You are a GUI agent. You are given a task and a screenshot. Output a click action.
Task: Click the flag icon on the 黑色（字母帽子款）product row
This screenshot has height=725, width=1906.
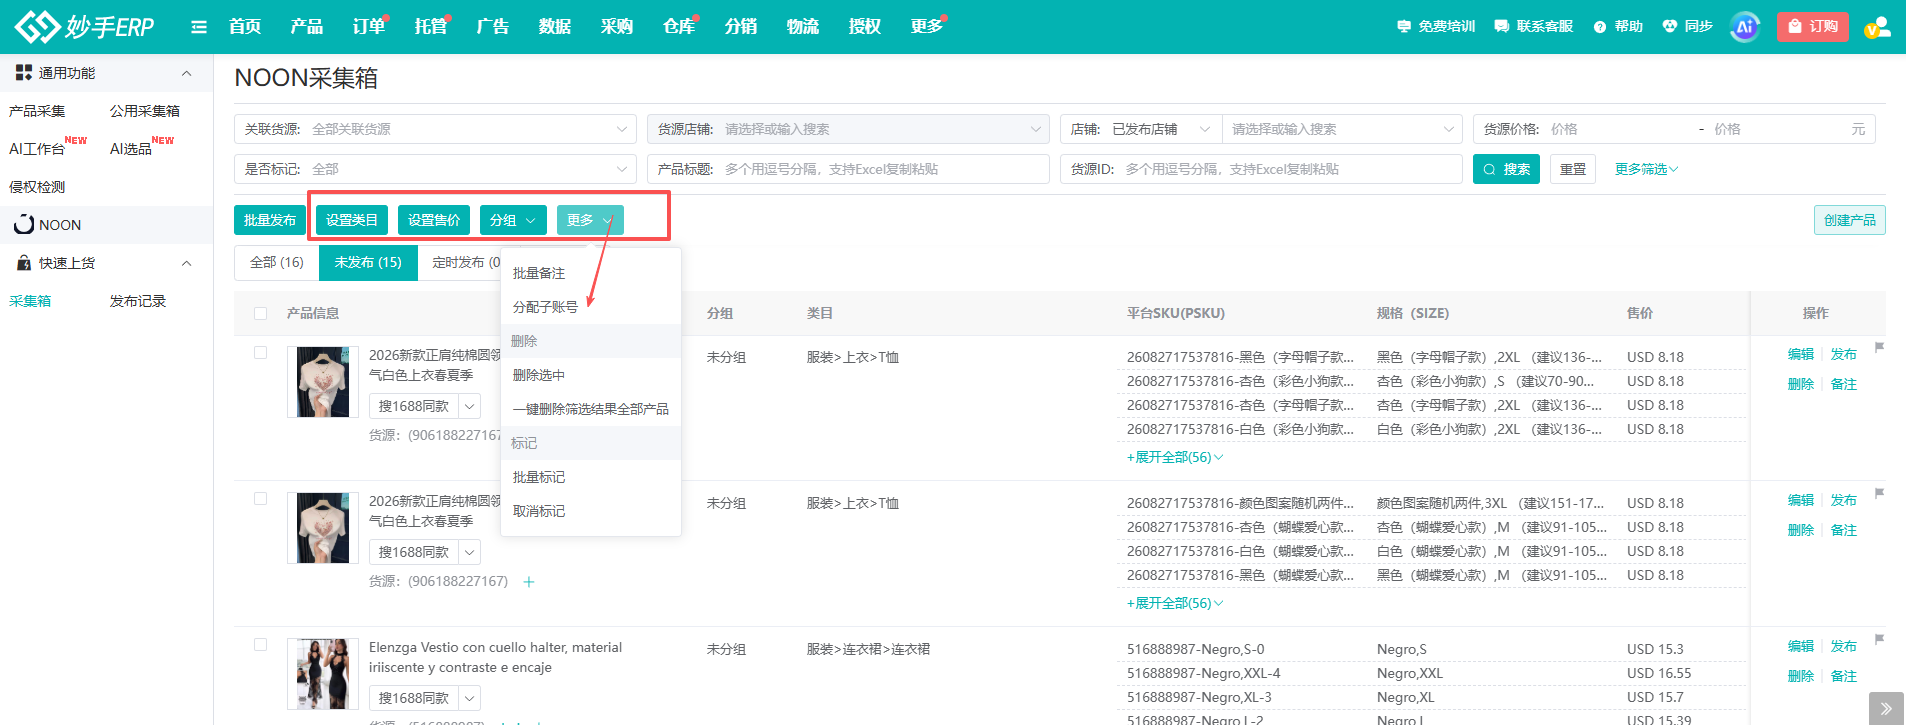point(1879,348)
